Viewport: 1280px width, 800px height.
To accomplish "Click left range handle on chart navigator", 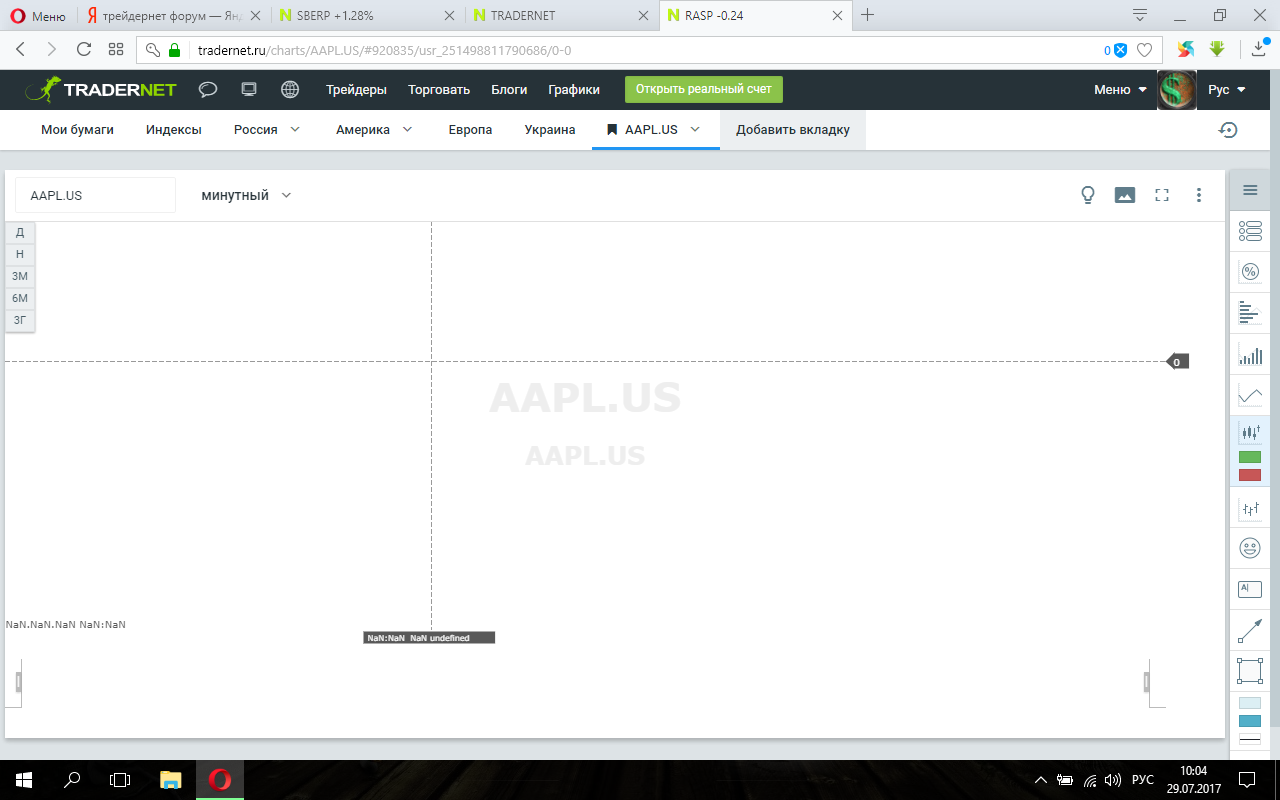I will (18, 682).
